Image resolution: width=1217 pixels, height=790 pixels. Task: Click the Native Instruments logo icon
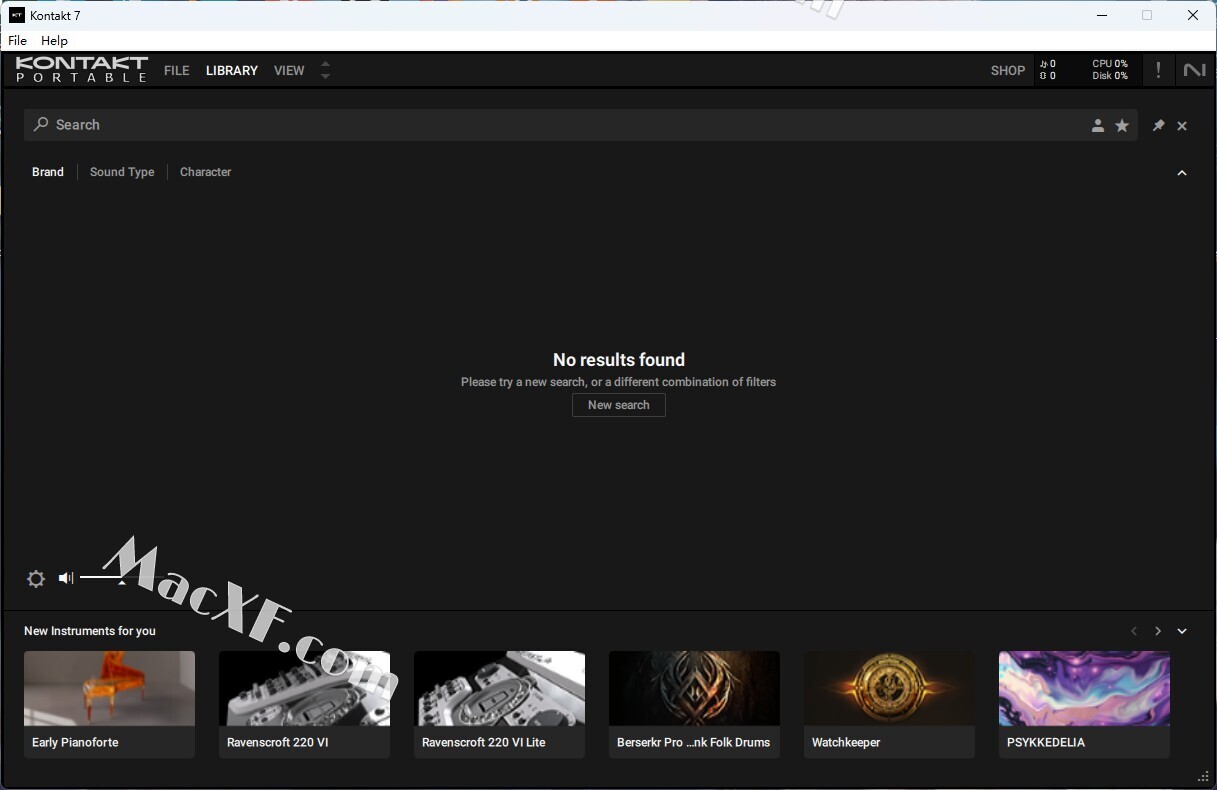pos(1194,70)
